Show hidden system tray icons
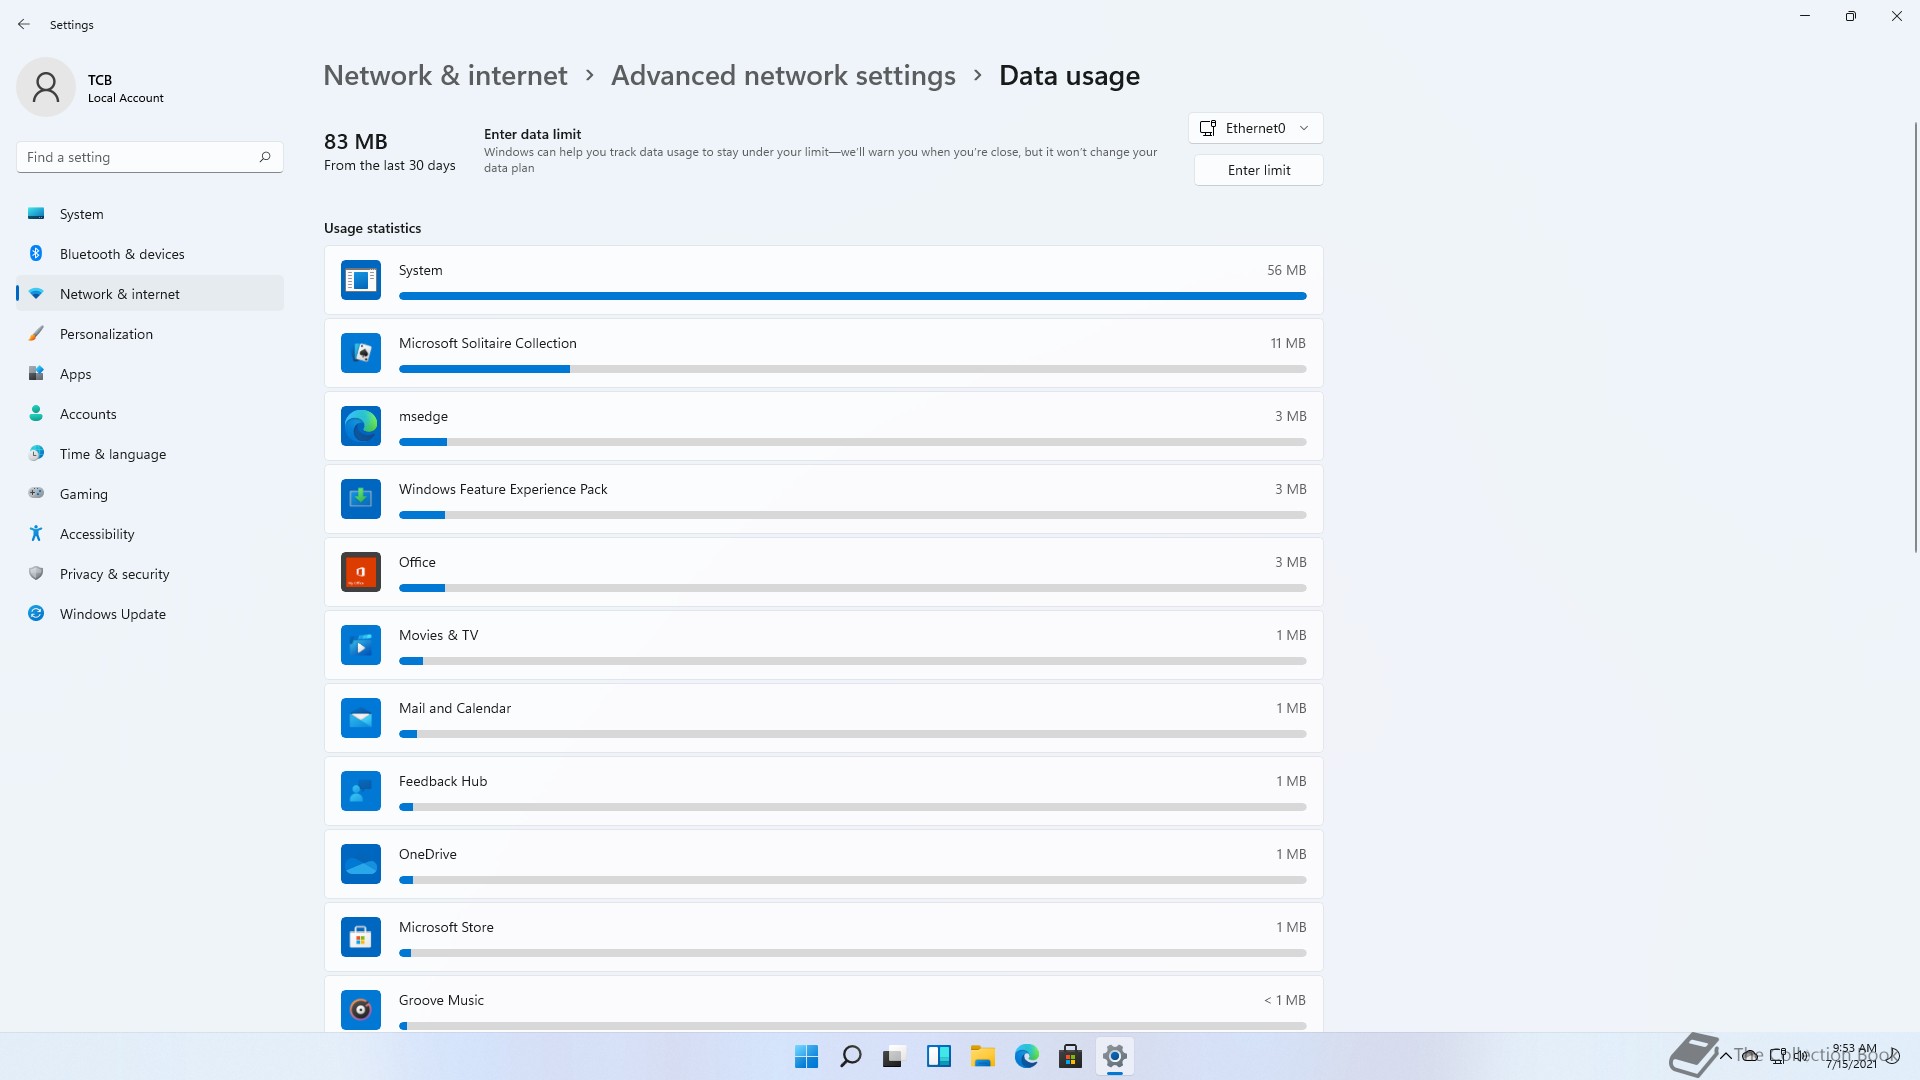Screen dimensions: 1920x1080 click(x=1725, y=1055)
